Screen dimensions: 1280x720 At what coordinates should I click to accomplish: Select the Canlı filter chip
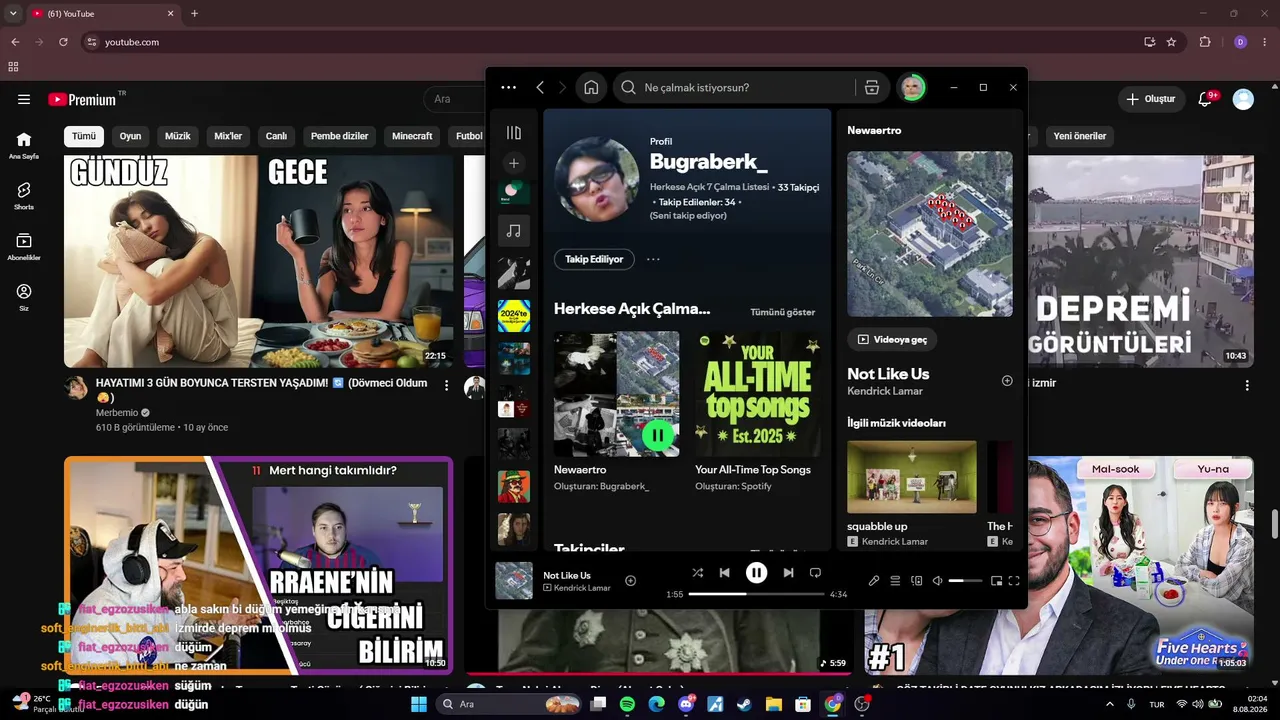(276, 136)
